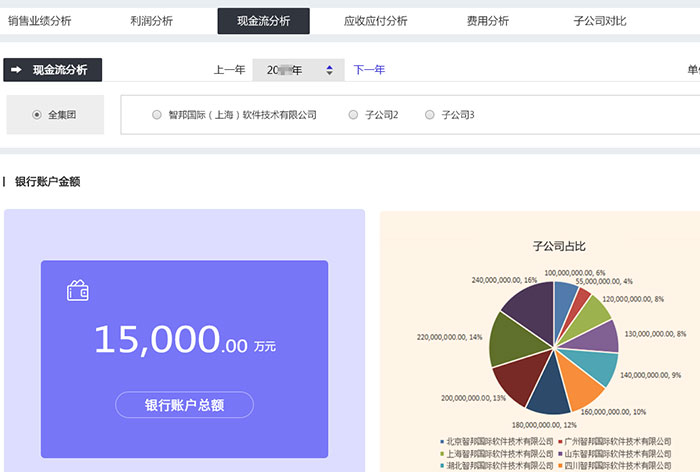Select 智邦国际（上海）软件技术有限公司 radio option
700x472 pixels.
click(x=157, y=115)
